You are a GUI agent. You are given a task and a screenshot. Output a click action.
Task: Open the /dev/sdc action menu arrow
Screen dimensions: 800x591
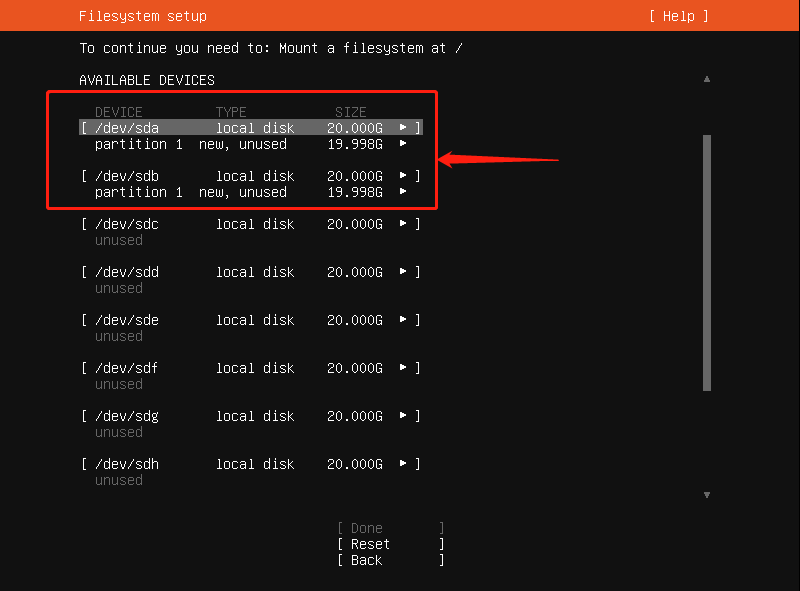(x=405, y=224)
